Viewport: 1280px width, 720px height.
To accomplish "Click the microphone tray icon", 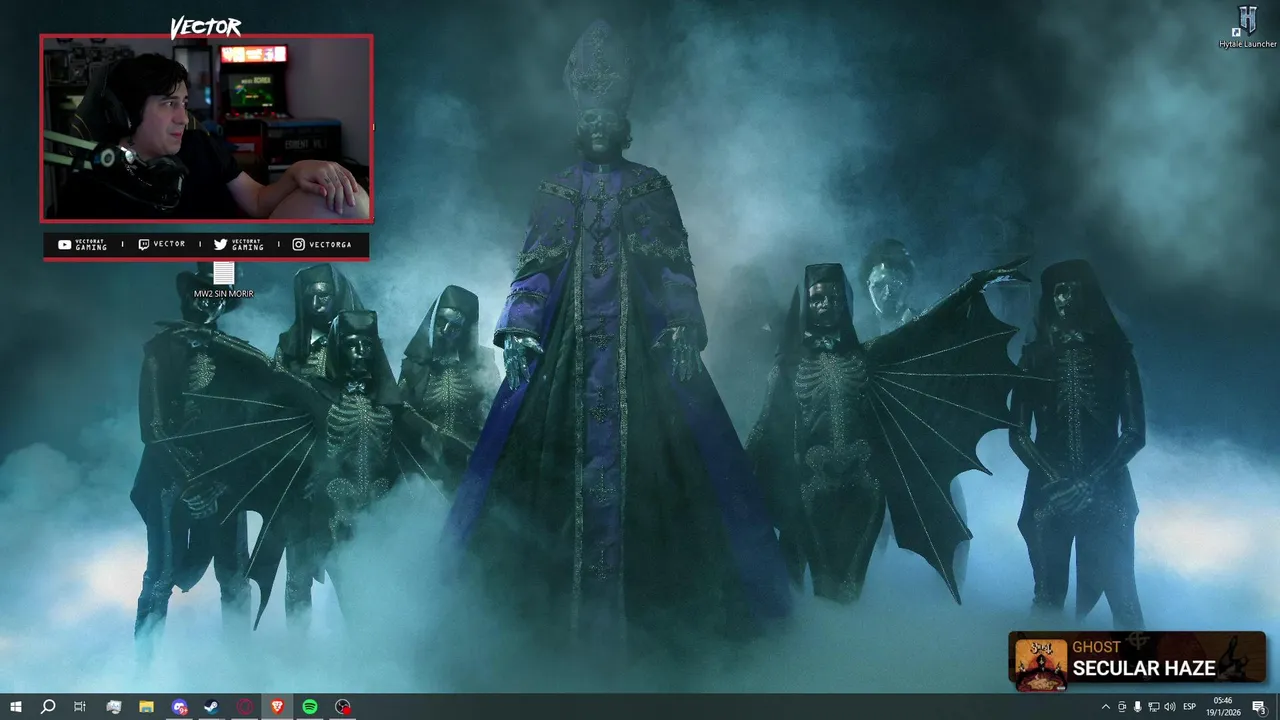I will pyautogui.click(x=1137, y=707).
